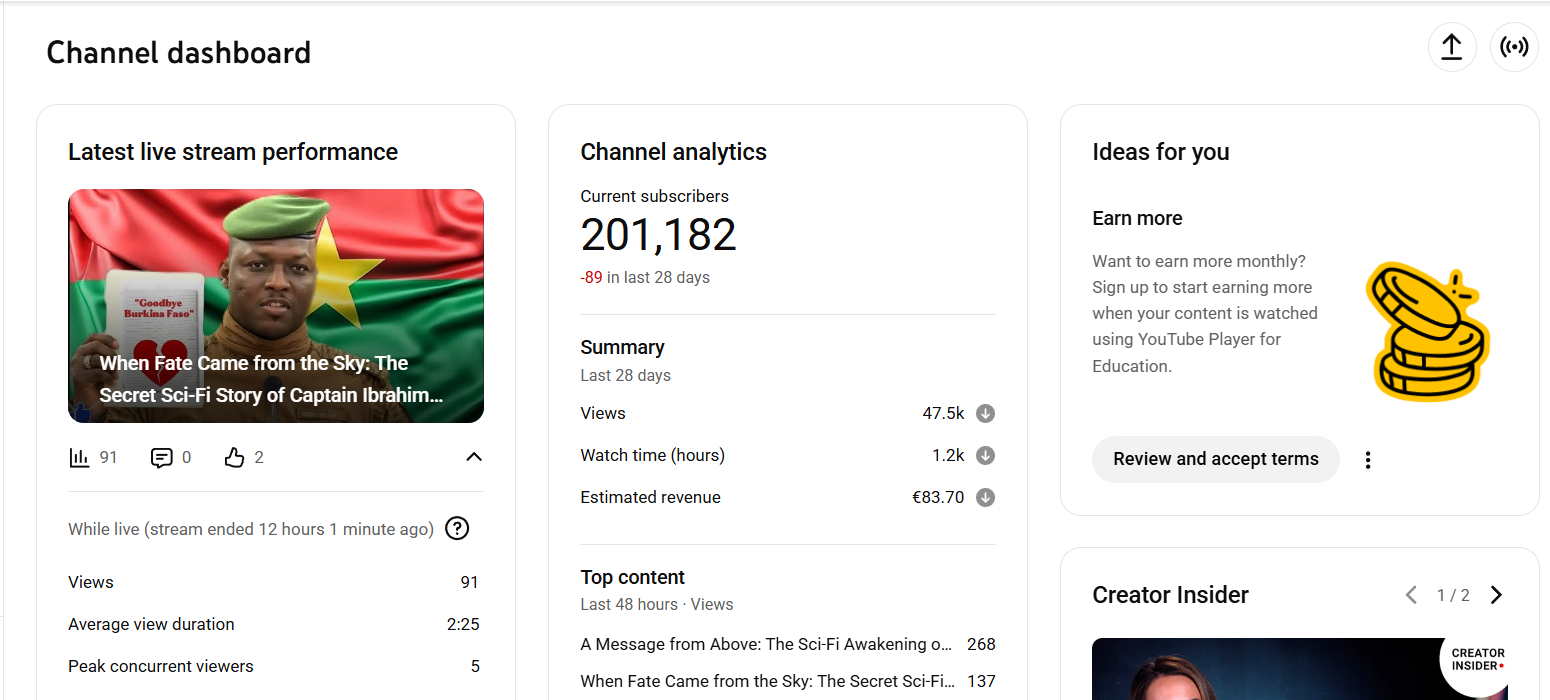Collapse the live stream performance details chevron
The width and height of the screenshot is (1550, 700).
pyautogui.click(x=474, y=457)
